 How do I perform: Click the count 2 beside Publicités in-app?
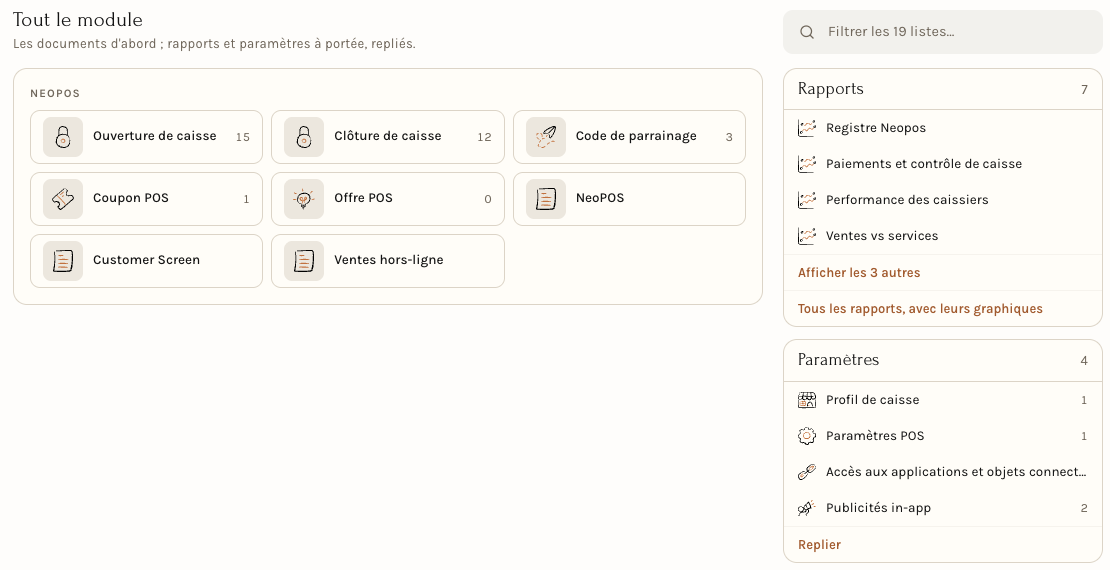click(1084, 508)
